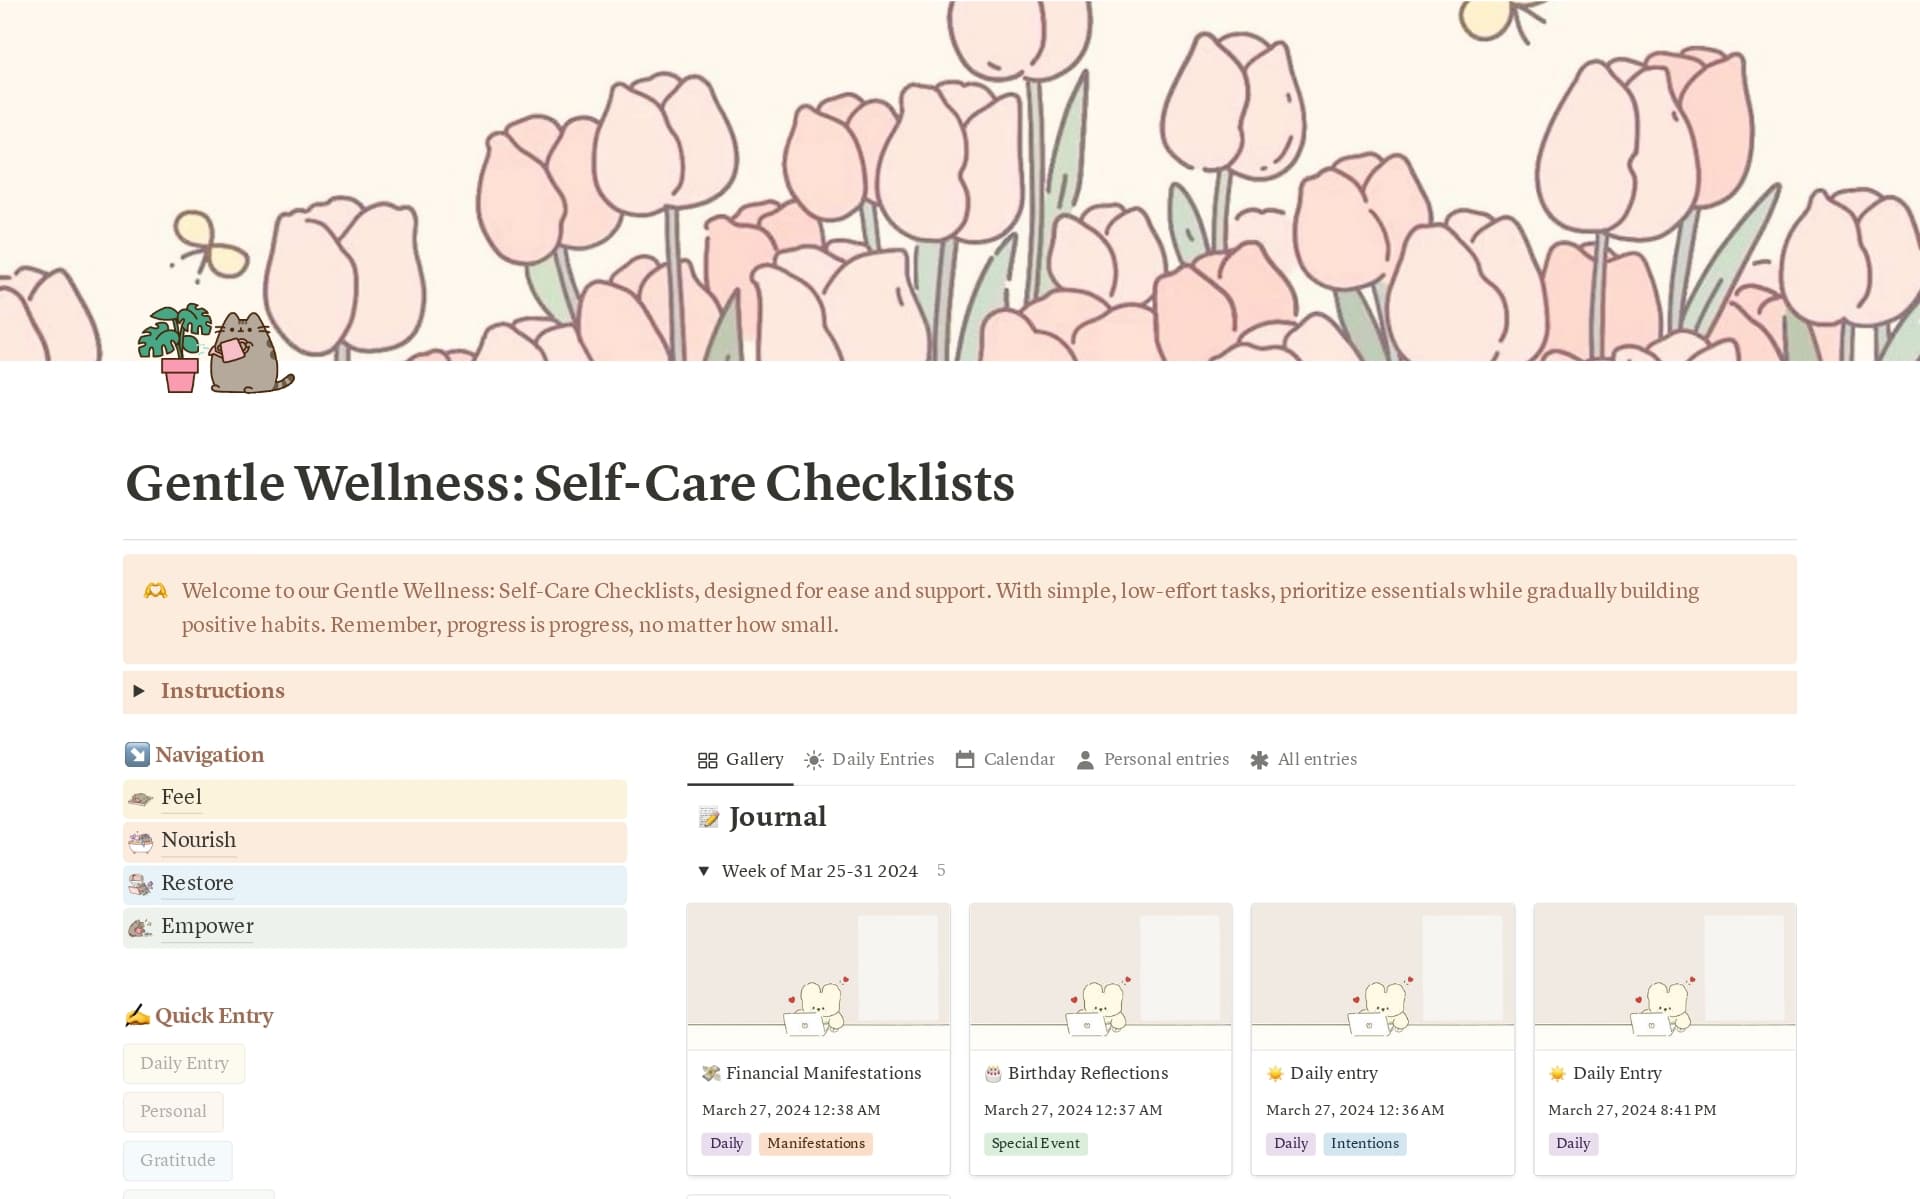
Task: Click the memo icon beside Journal heading
Action: [708, 817]
